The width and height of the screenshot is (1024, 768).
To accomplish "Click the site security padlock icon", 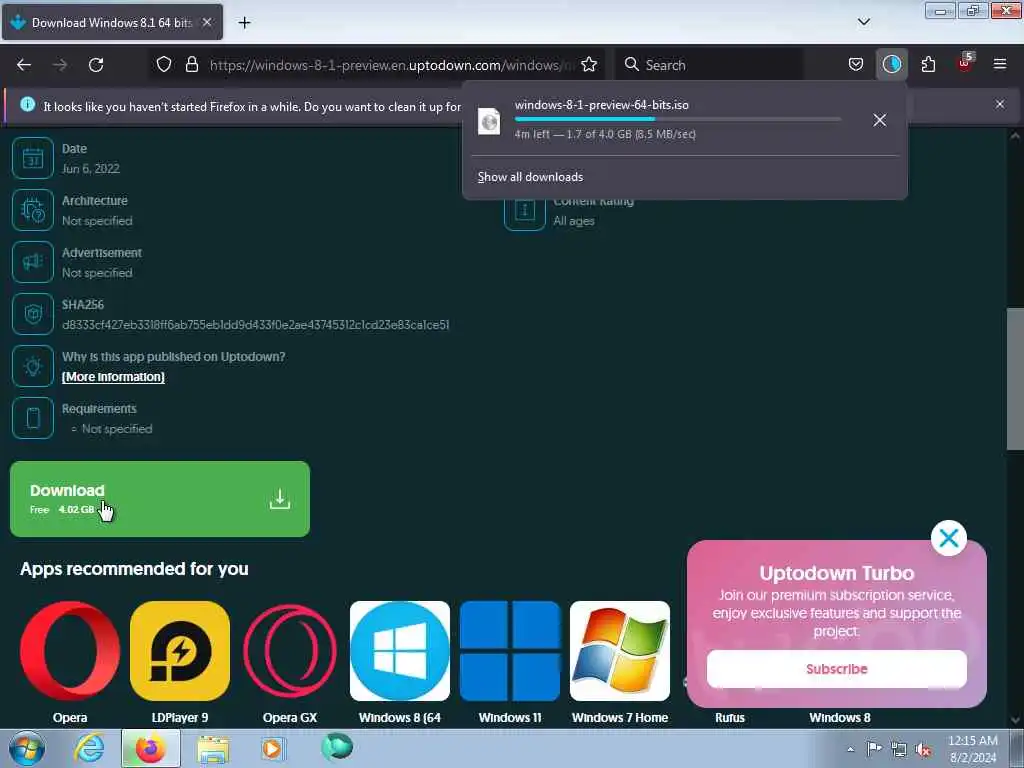I will (x=191, y=64).
